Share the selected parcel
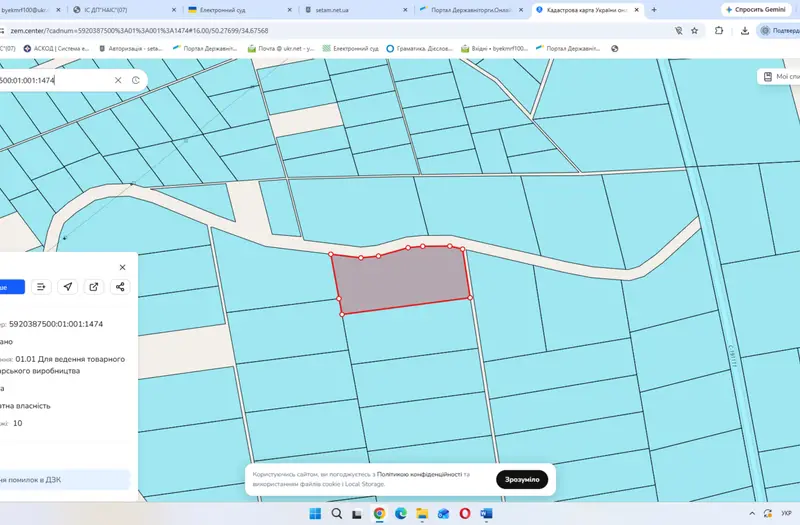This screenshot has height=525, width=800. tap(120, 287)
